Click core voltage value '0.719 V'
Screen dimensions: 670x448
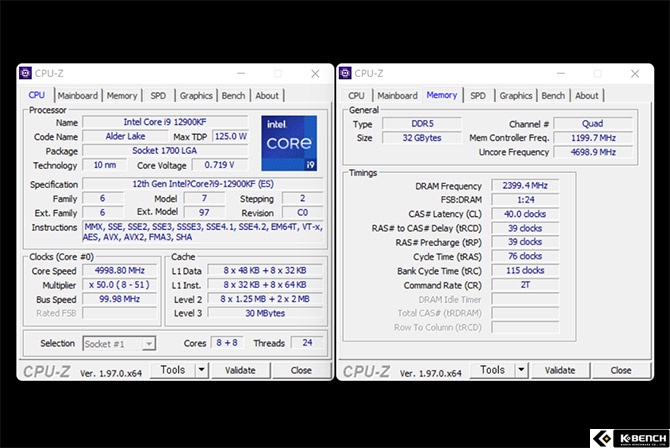(x=220, y=165)
